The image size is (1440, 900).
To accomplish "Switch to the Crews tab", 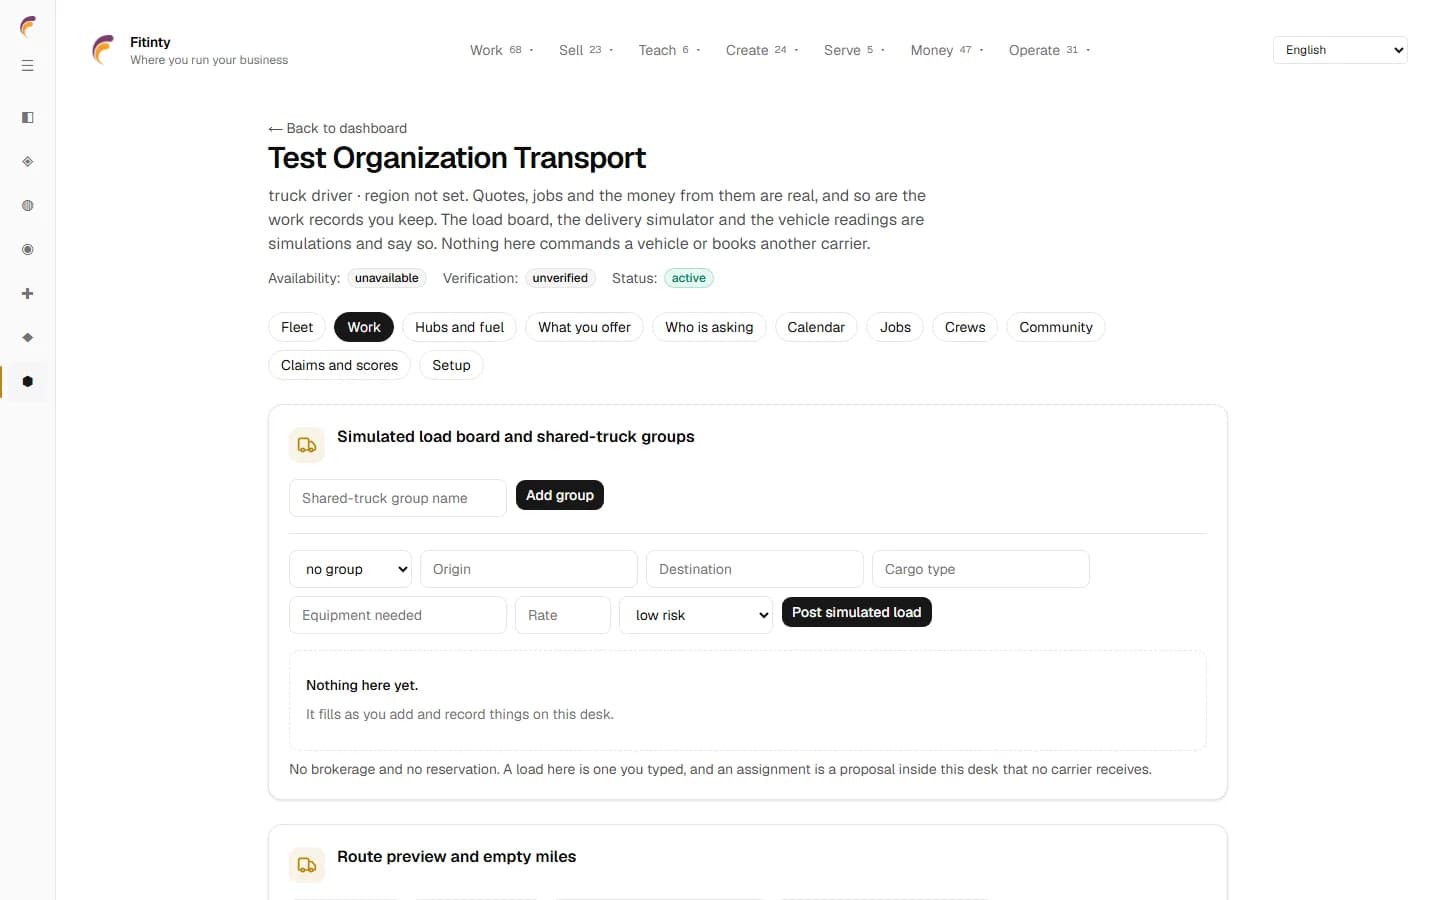I will pyautogui.click(x=965, y=327).
